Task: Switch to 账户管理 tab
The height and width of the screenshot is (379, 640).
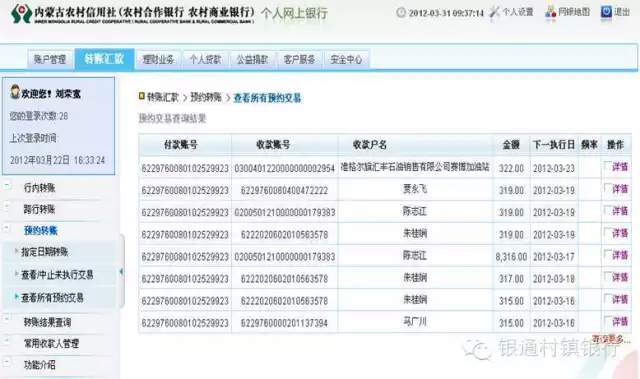Action: coord(50,60)
